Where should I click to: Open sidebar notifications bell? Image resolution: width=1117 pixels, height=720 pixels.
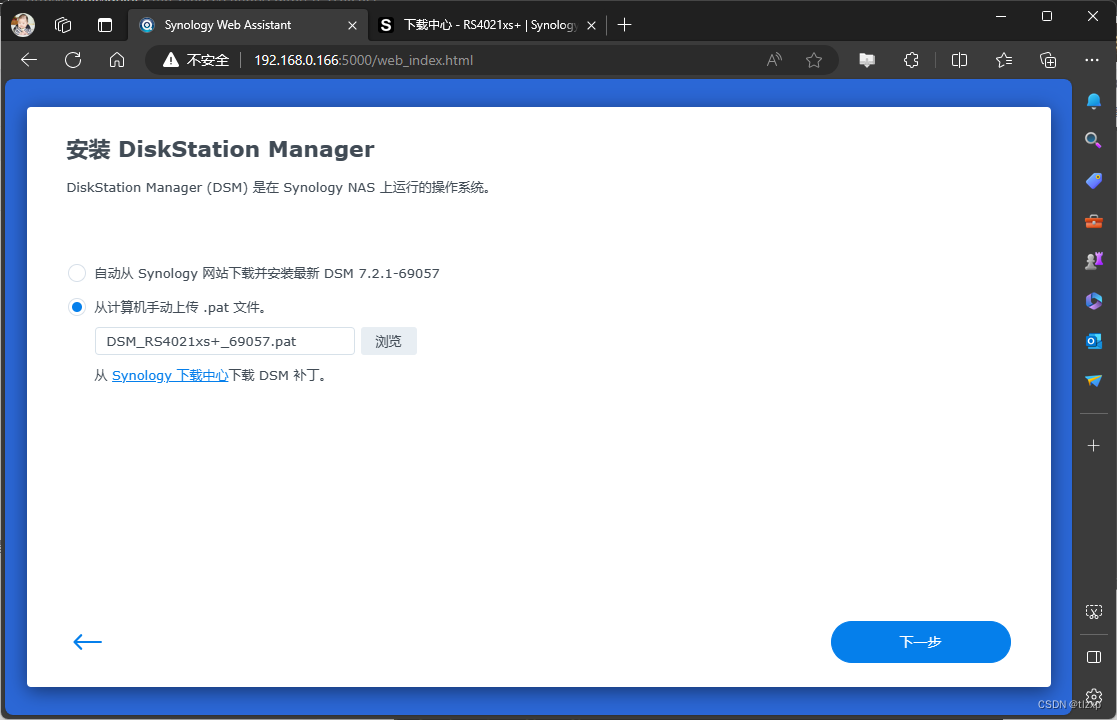pyautogui.click(x=1093, y=100)
